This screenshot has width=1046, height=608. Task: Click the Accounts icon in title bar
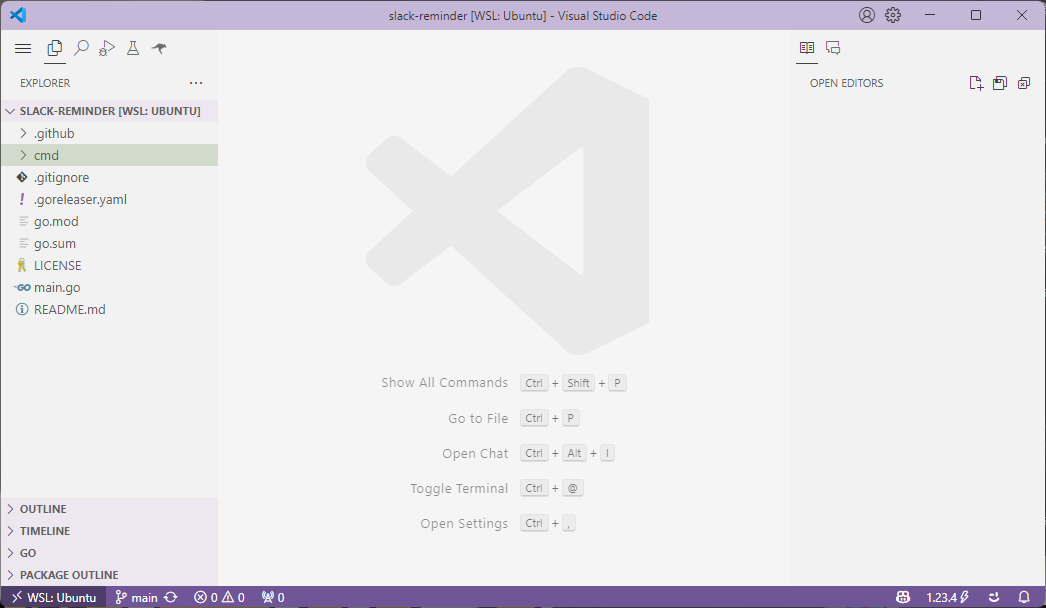(x=867, y=15)
